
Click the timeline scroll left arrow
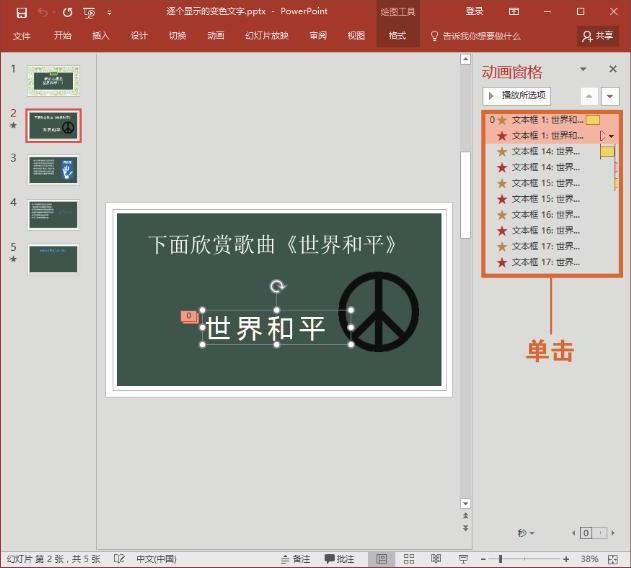click(573, 533)
